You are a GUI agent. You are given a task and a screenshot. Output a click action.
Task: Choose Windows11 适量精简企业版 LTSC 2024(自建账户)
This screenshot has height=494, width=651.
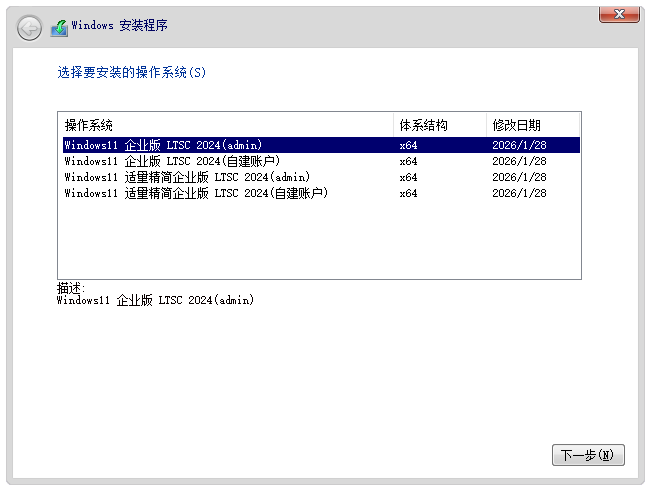tap(196, 193)
